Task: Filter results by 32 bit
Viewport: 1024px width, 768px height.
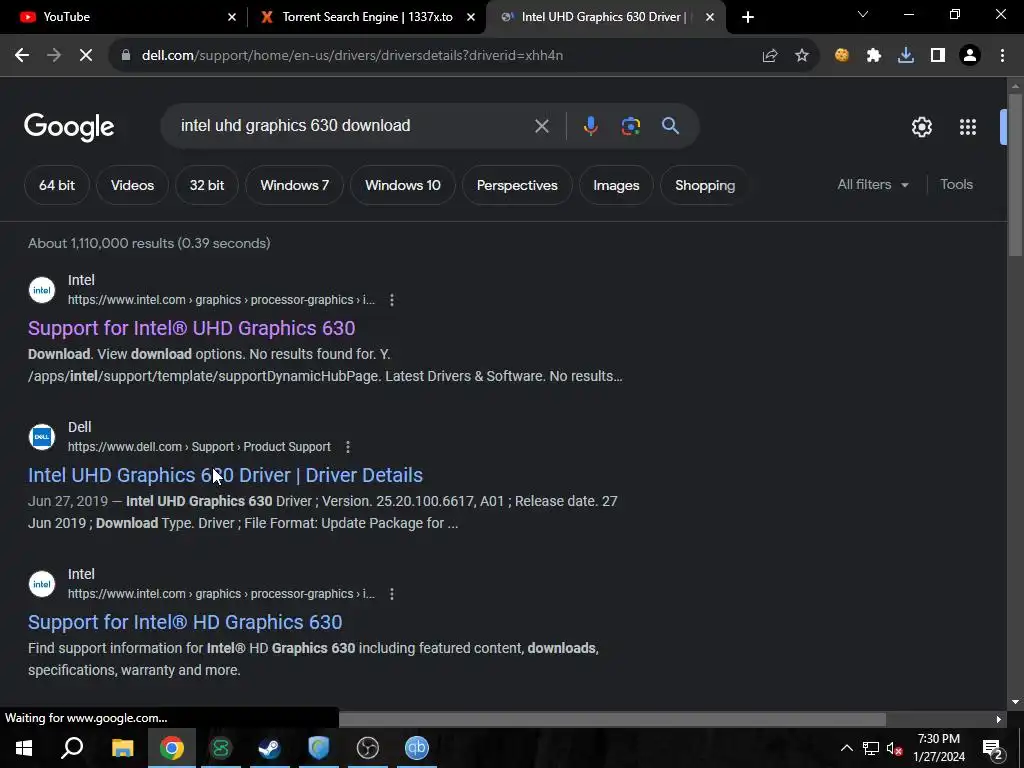Action: coord(207,185)
